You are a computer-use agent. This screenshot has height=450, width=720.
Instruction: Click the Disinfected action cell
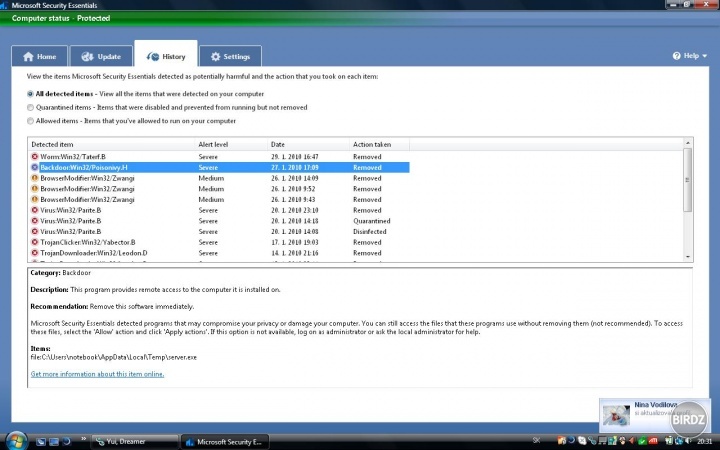coord(370,231)
